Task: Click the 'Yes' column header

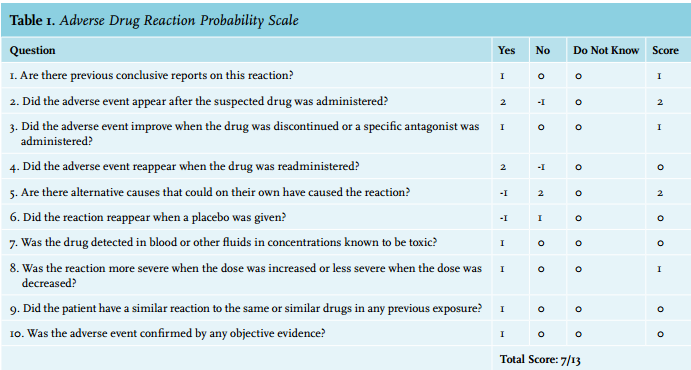Action: point(506,50)
